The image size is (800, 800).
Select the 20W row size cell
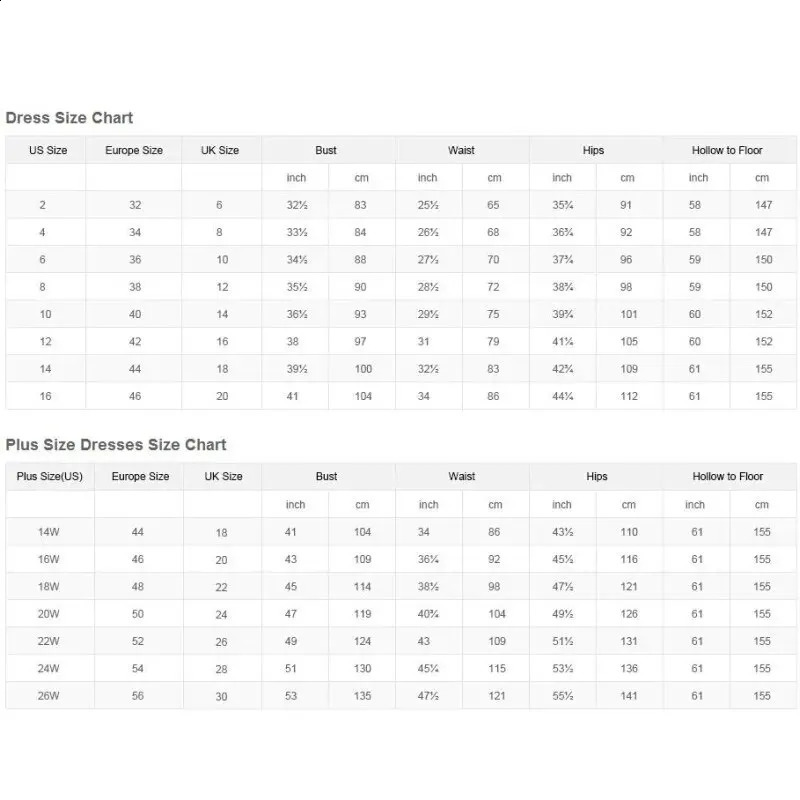(48, 614)
